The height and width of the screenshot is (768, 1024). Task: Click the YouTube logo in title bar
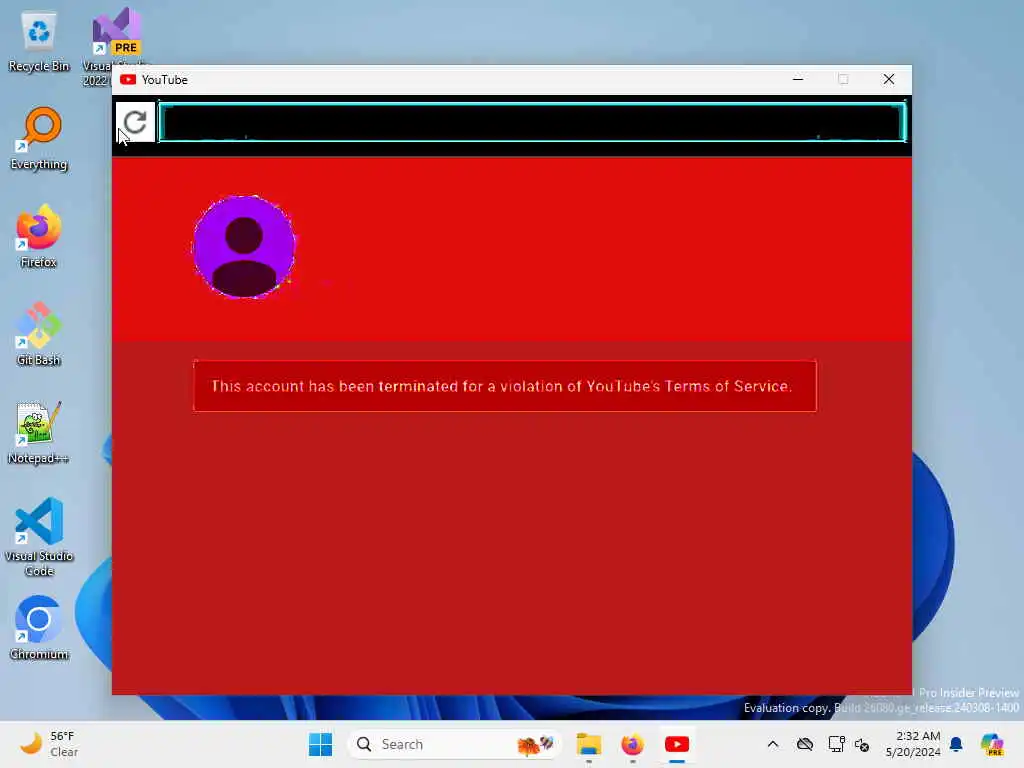click(x=128, y=80)
